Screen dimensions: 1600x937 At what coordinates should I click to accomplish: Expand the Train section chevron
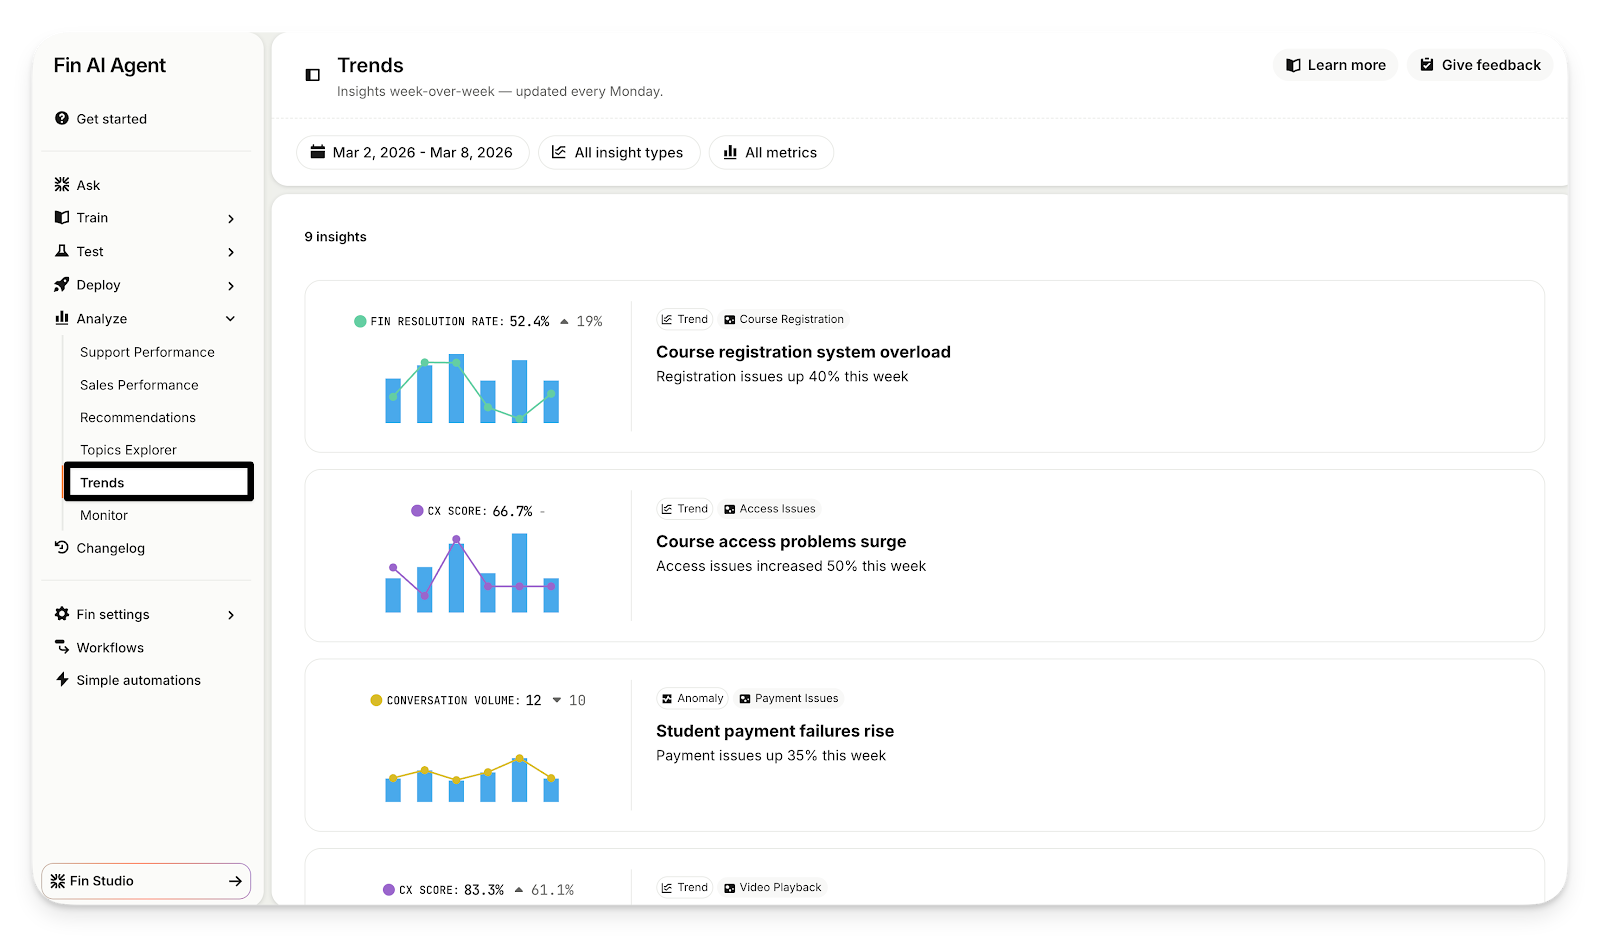click(x=231, y=218)
